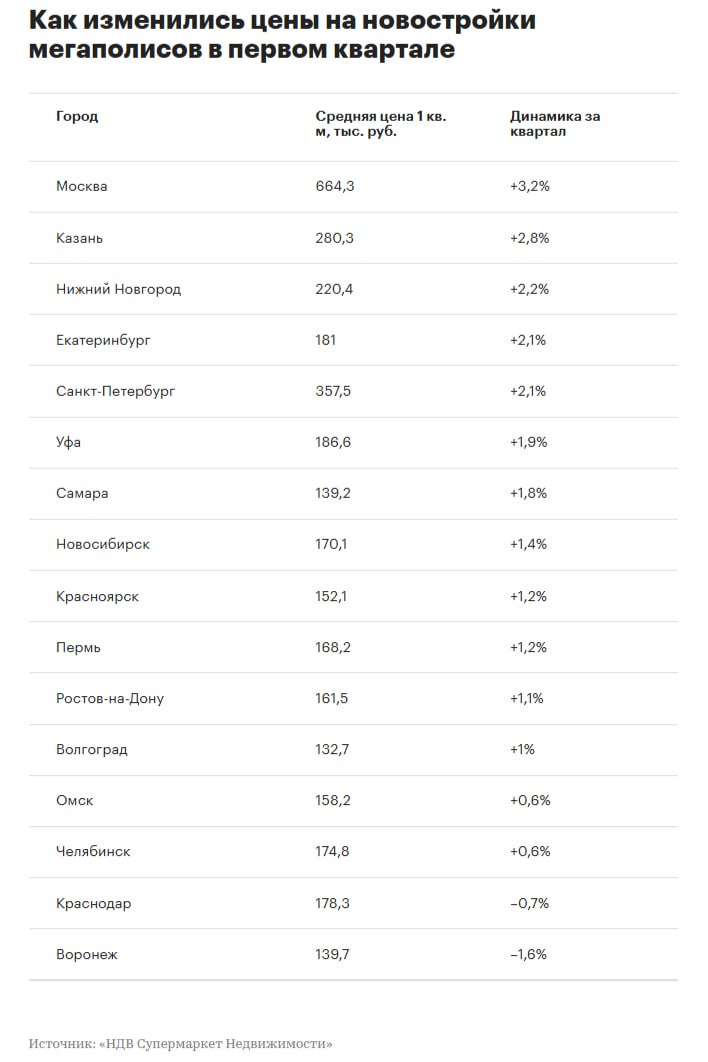The width and height of the screenshot is (708, 1062).
Task: Click the +2,8% change for Казань
Action: point(529,238)
